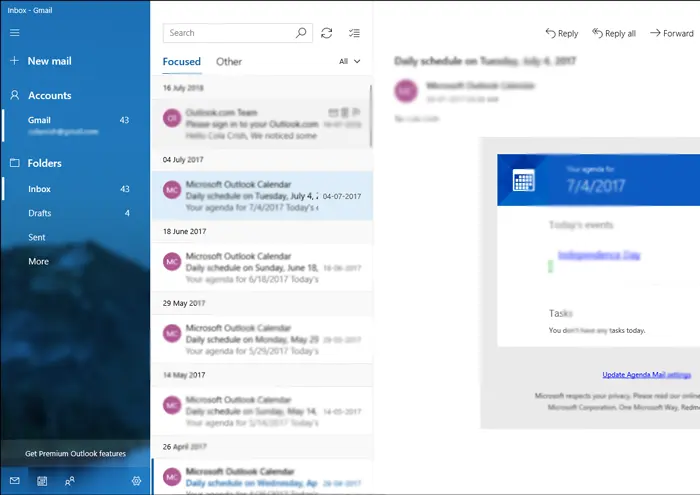
Task: Expand the All filter dropdown
Action: (x=349, y=62)
